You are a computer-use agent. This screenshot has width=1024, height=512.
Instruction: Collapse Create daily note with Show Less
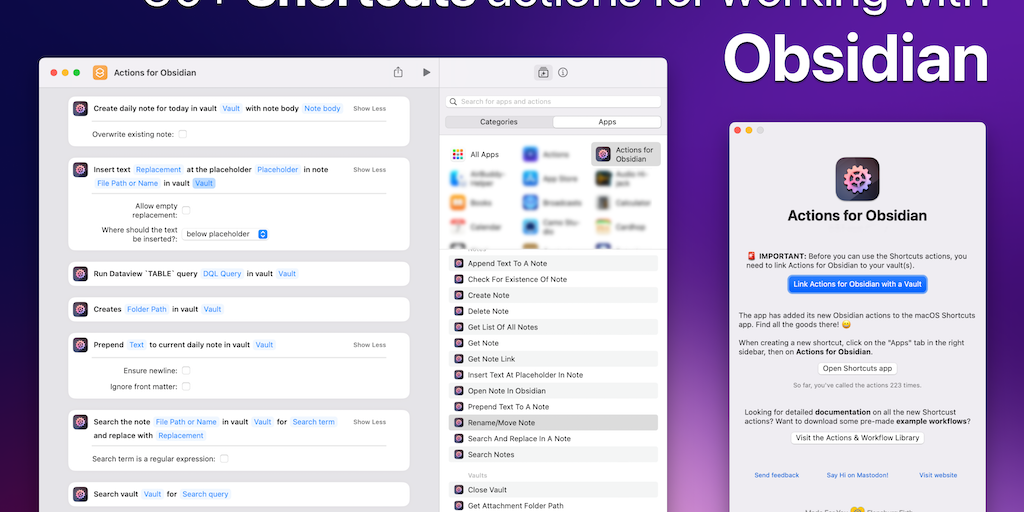[x=370, y=108]
